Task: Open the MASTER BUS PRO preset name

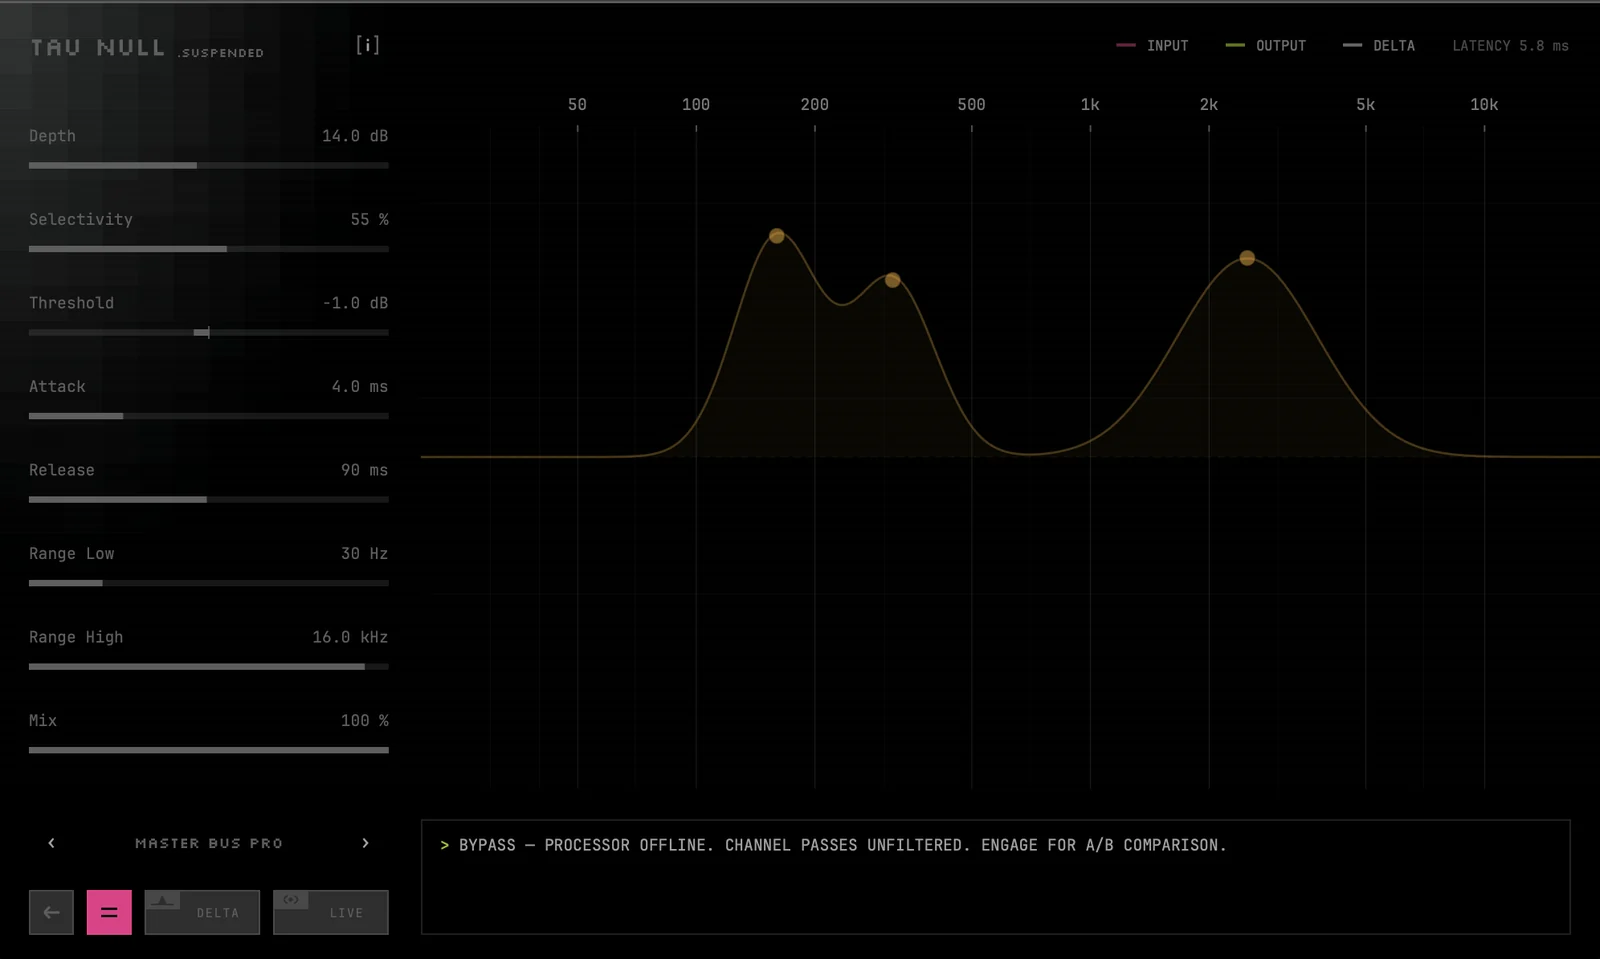Action: [x=209, y=843]
